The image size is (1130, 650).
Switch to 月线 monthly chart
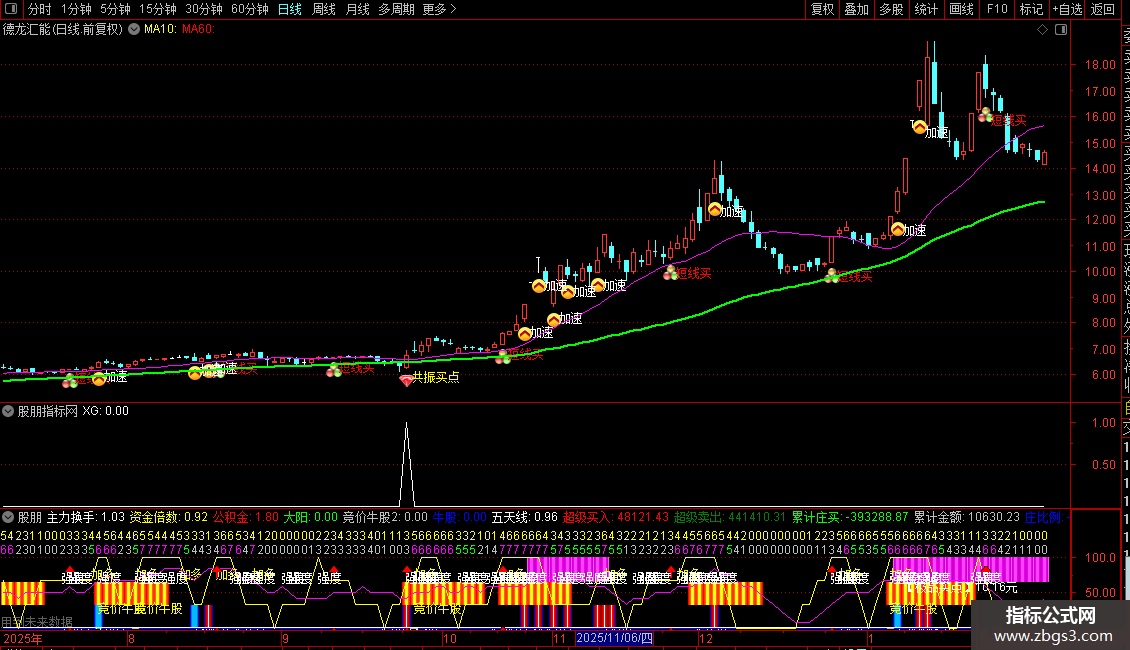point(357,9)
